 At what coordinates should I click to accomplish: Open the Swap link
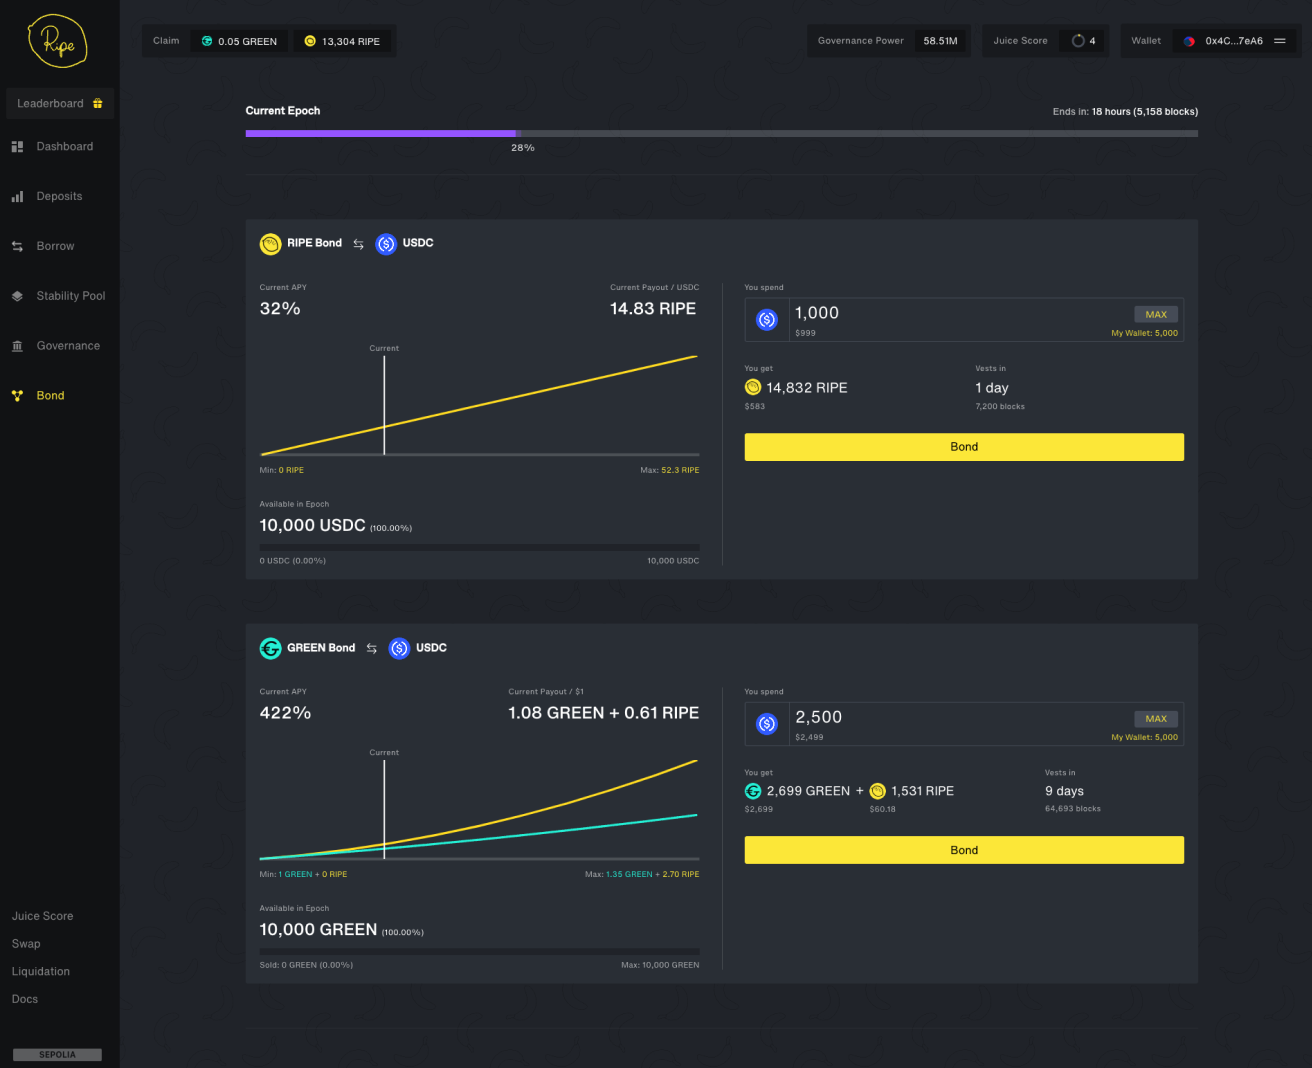tap(26, 944)
